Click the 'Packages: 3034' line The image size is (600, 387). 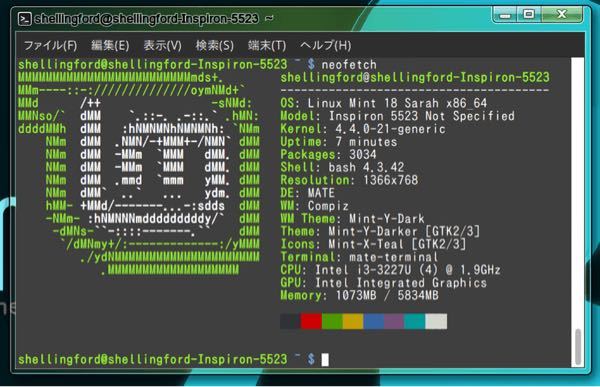click(328, 155)
